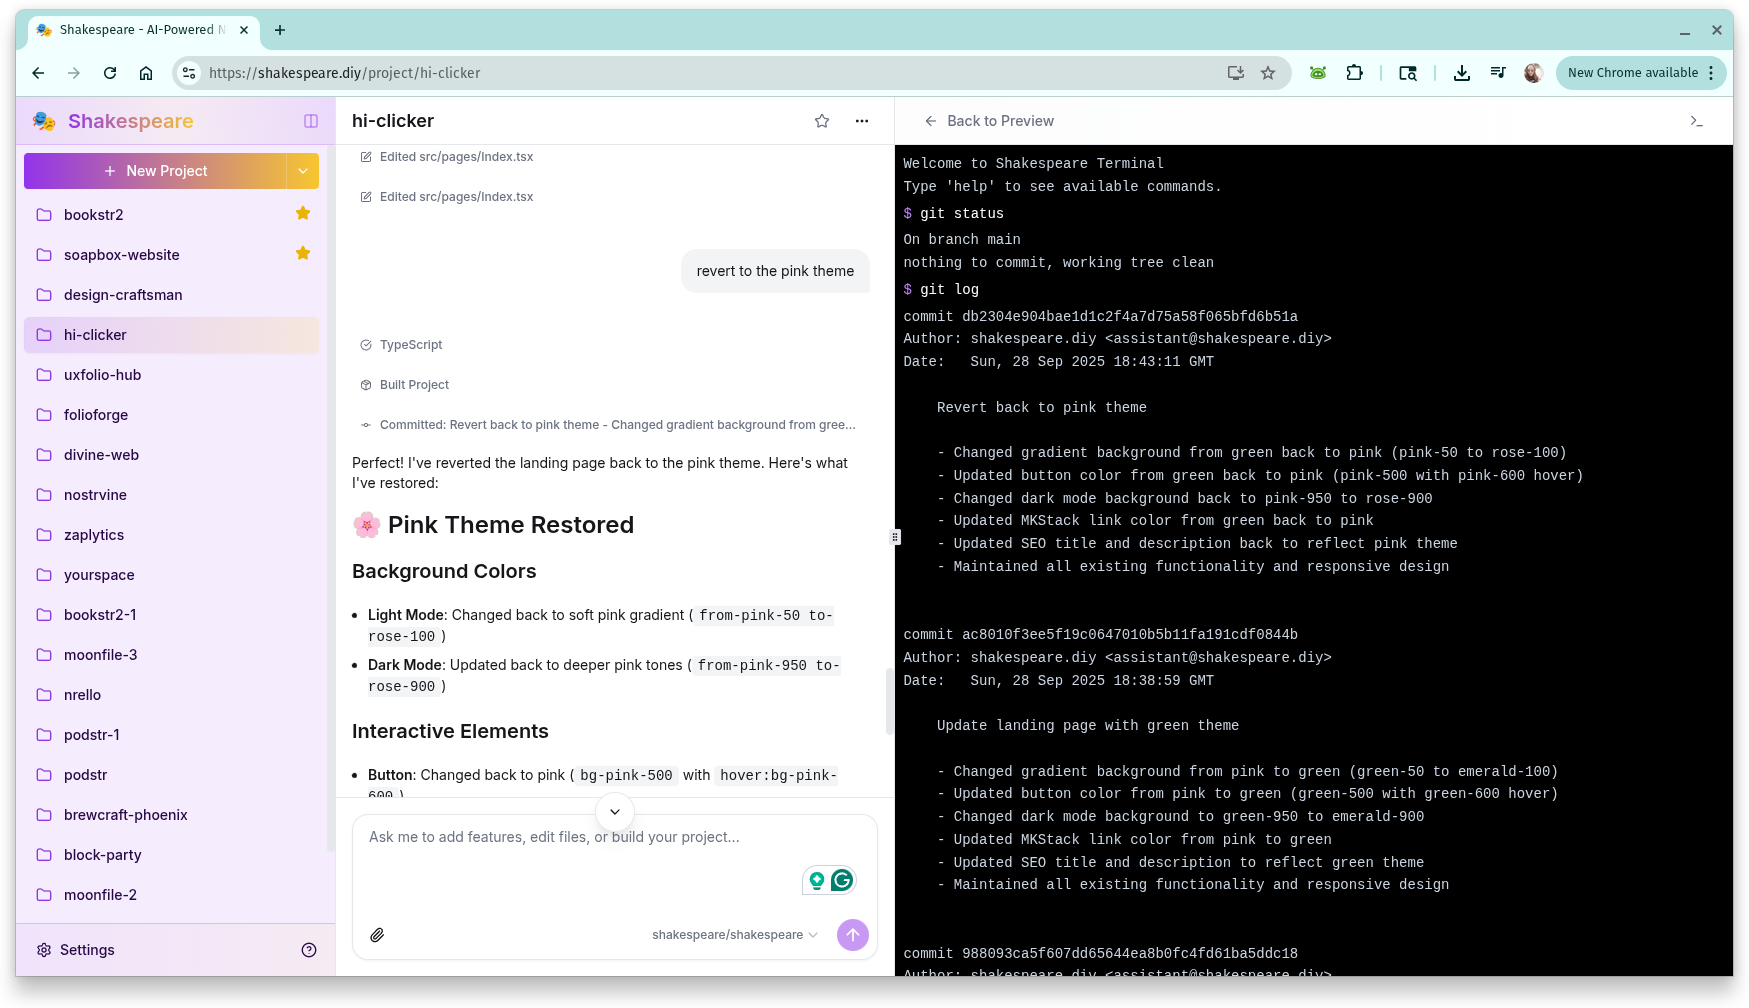Unstar the bookstr2 project
This screenshot has height=1008, width=1749.
click(303, 214)
